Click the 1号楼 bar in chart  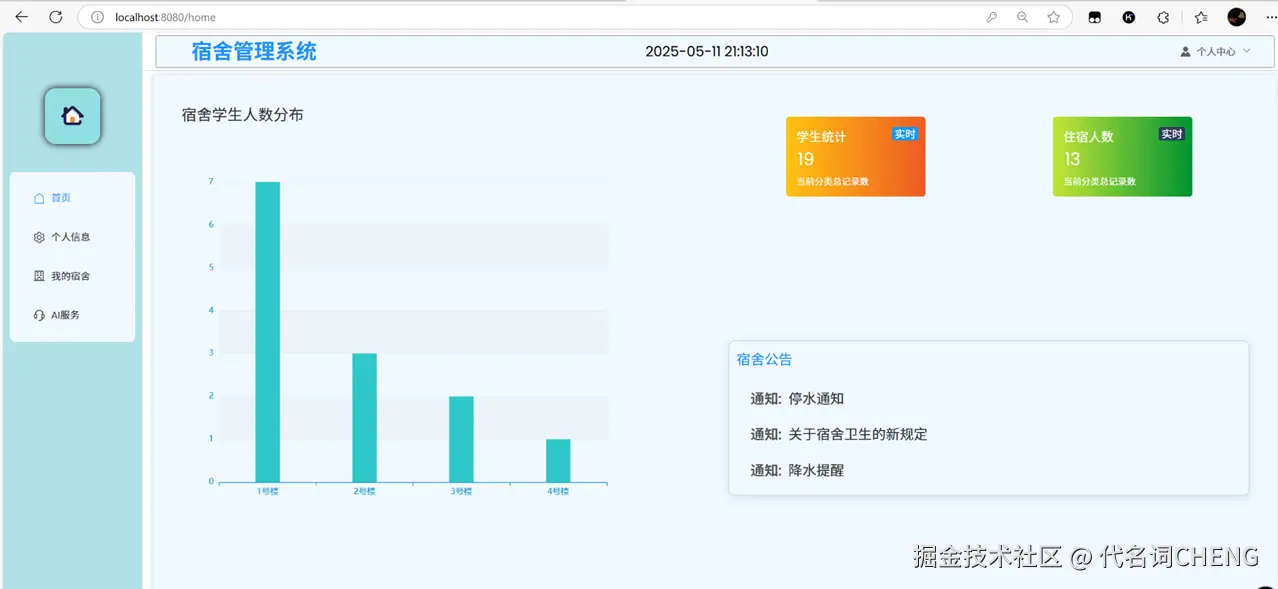(267, 332)
